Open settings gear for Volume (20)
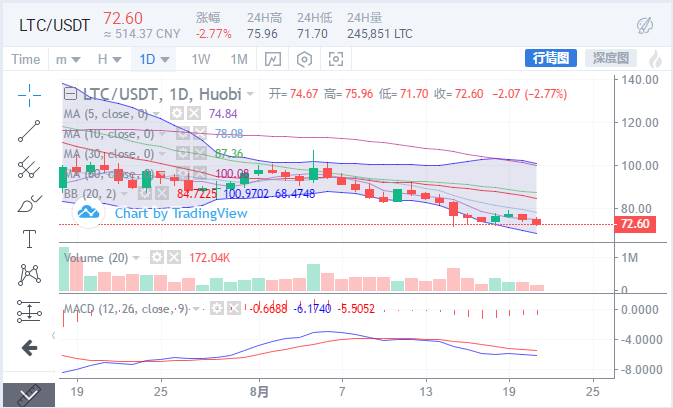 pos(157,257)
